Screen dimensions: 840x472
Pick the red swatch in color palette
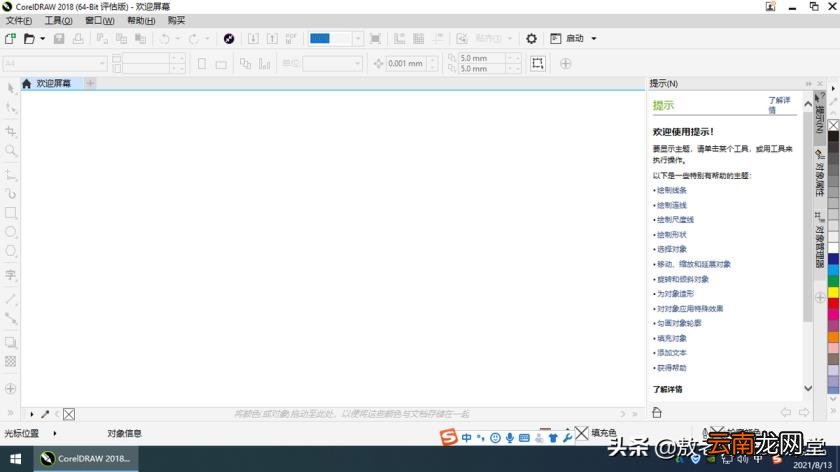coord(833,303)
